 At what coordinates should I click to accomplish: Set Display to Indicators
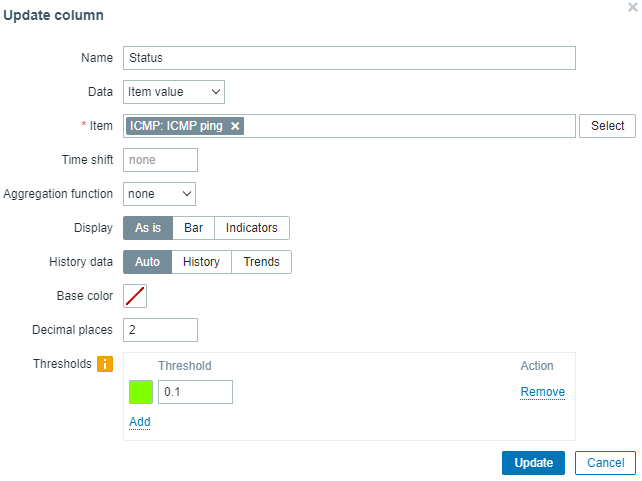coord(252,228)
